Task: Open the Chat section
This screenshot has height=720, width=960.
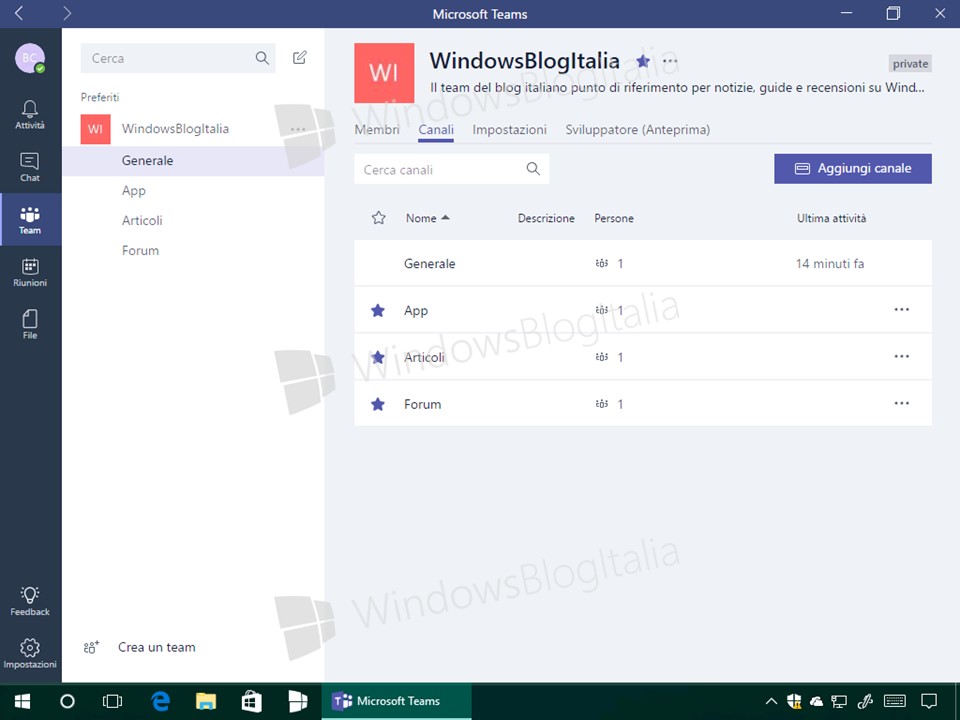Action: point(30,167)
